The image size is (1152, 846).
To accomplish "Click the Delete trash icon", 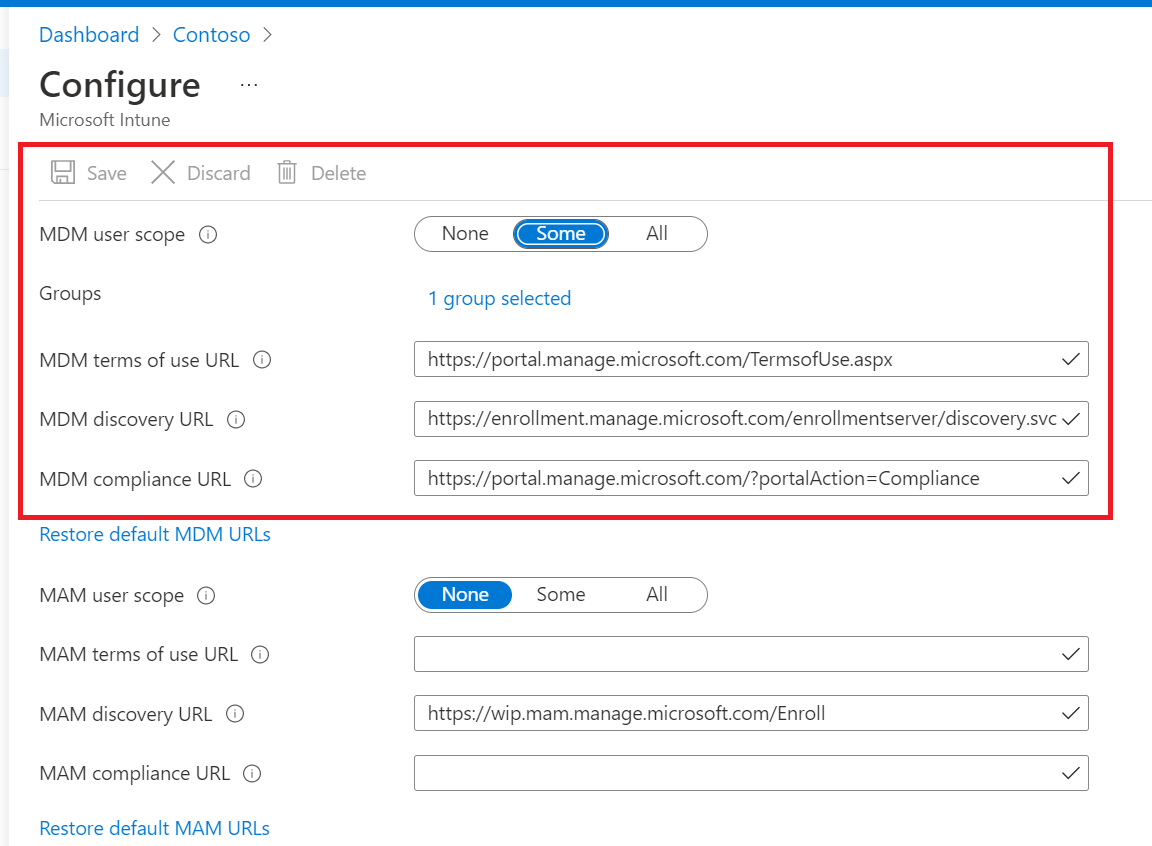I will click(287, 172).
